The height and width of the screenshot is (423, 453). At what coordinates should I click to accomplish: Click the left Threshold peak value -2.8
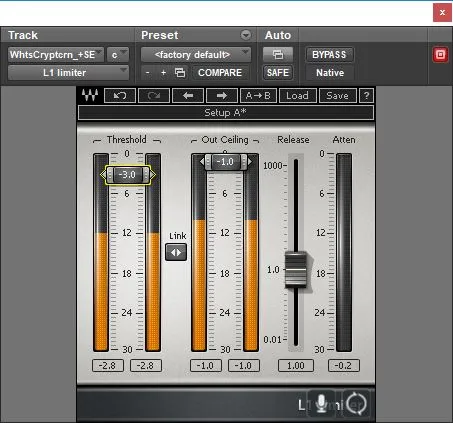(x=108, y=365)
